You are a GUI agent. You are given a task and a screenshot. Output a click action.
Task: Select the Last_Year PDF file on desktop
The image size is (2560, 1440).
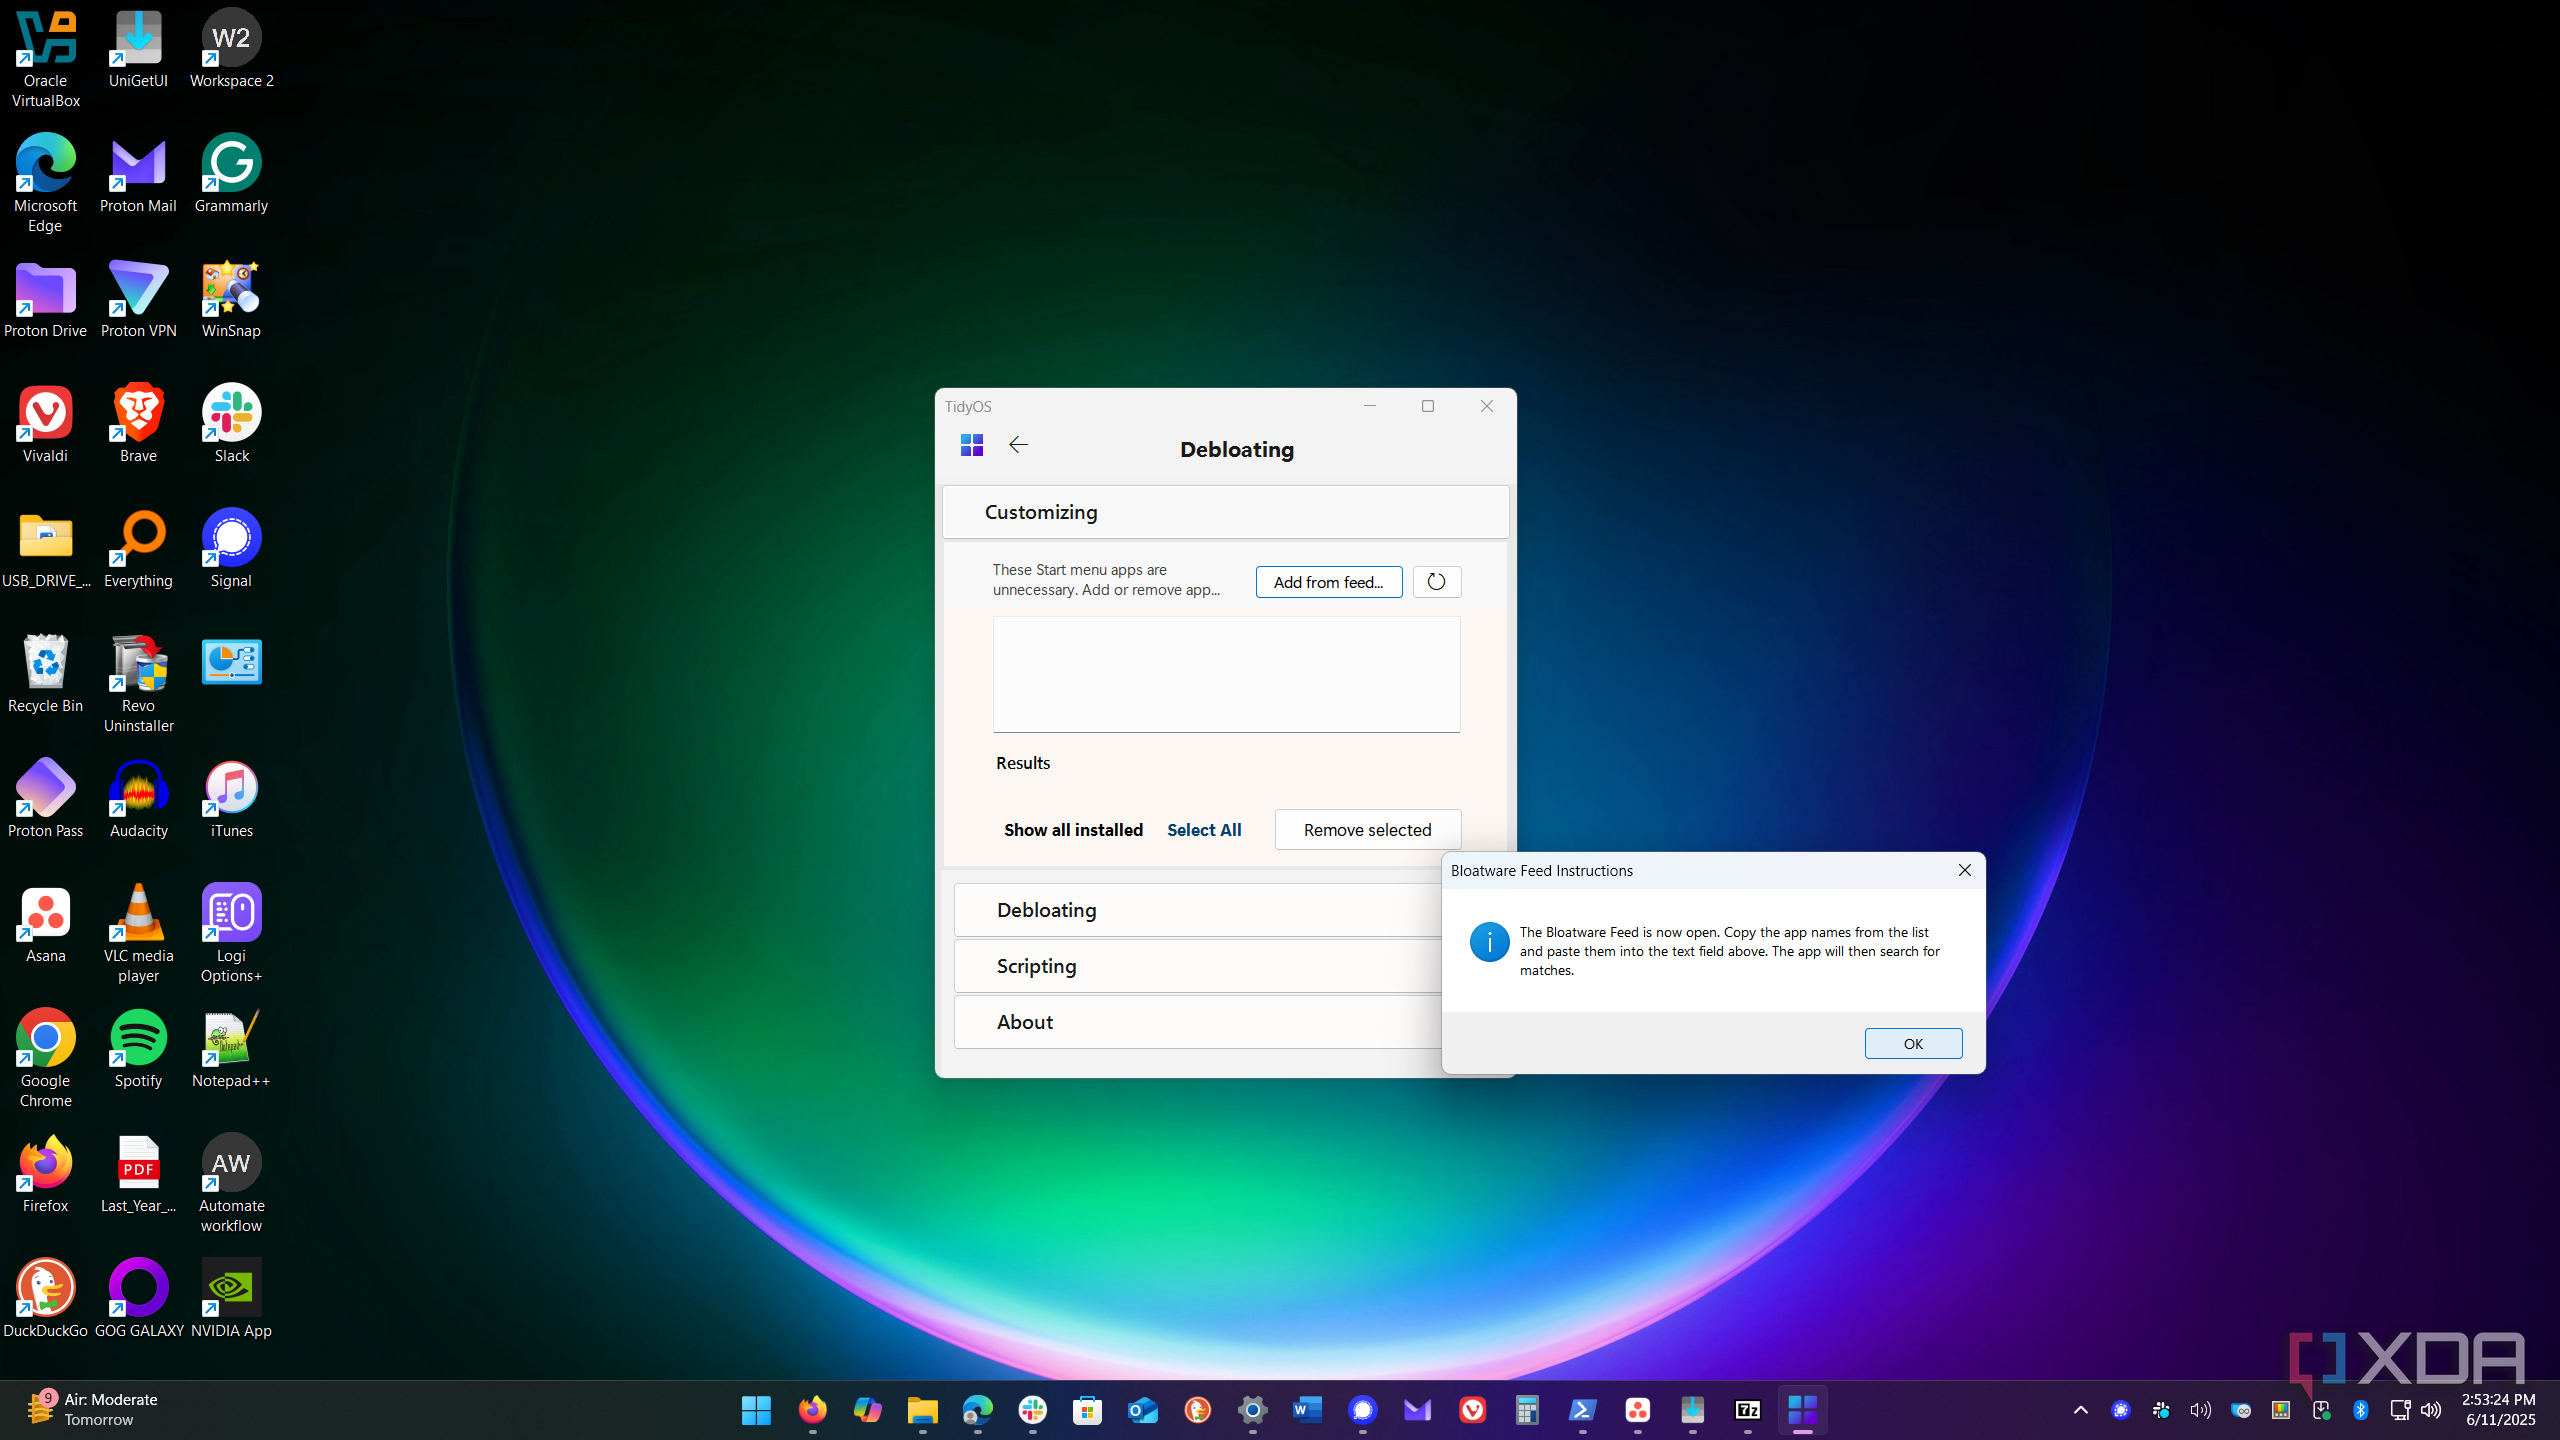click(x=138, y=1174)
